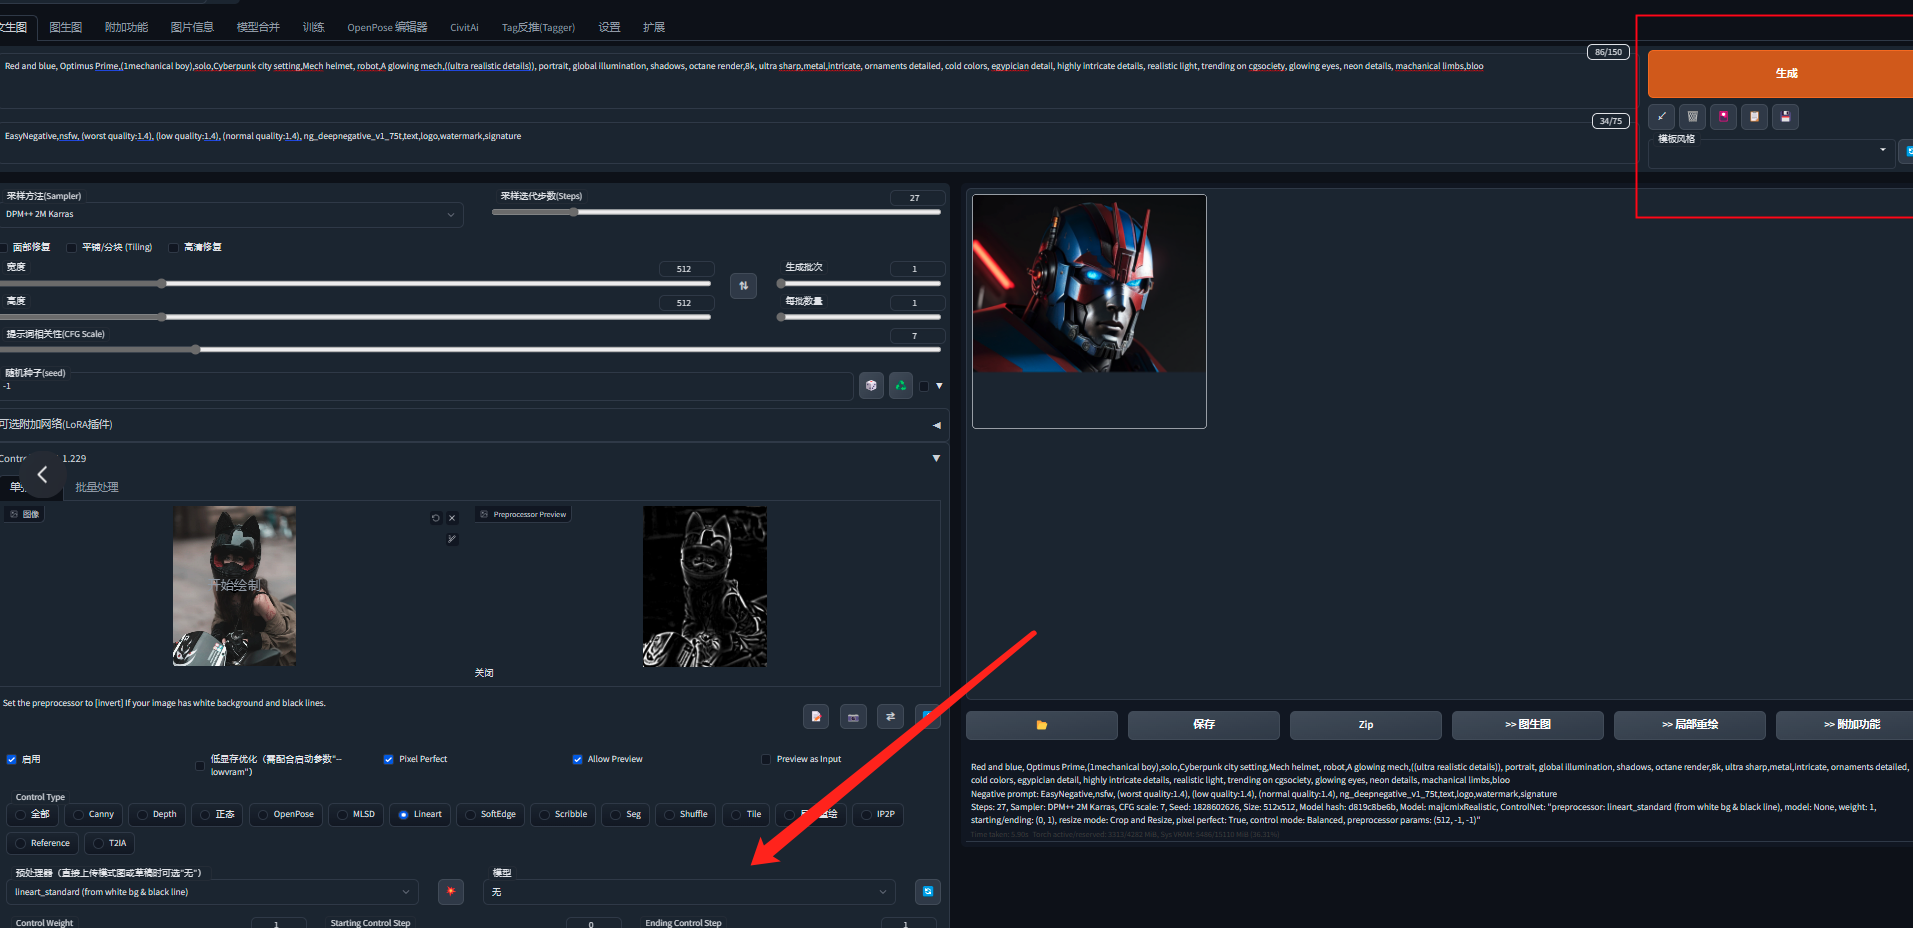Viewport: 1913px width, 928px height.
Task: Click the 宽度 width slider track
Action: coord(355,284)
